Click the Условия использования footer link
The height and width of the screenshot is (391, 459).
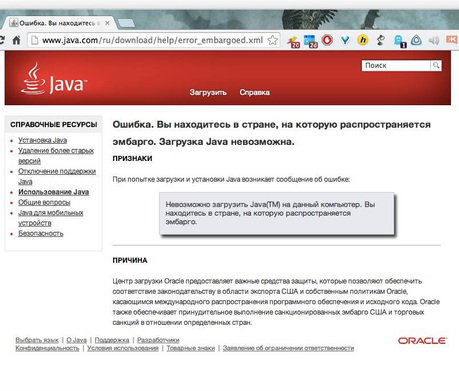pyautogui.click(x=123, y=348)
